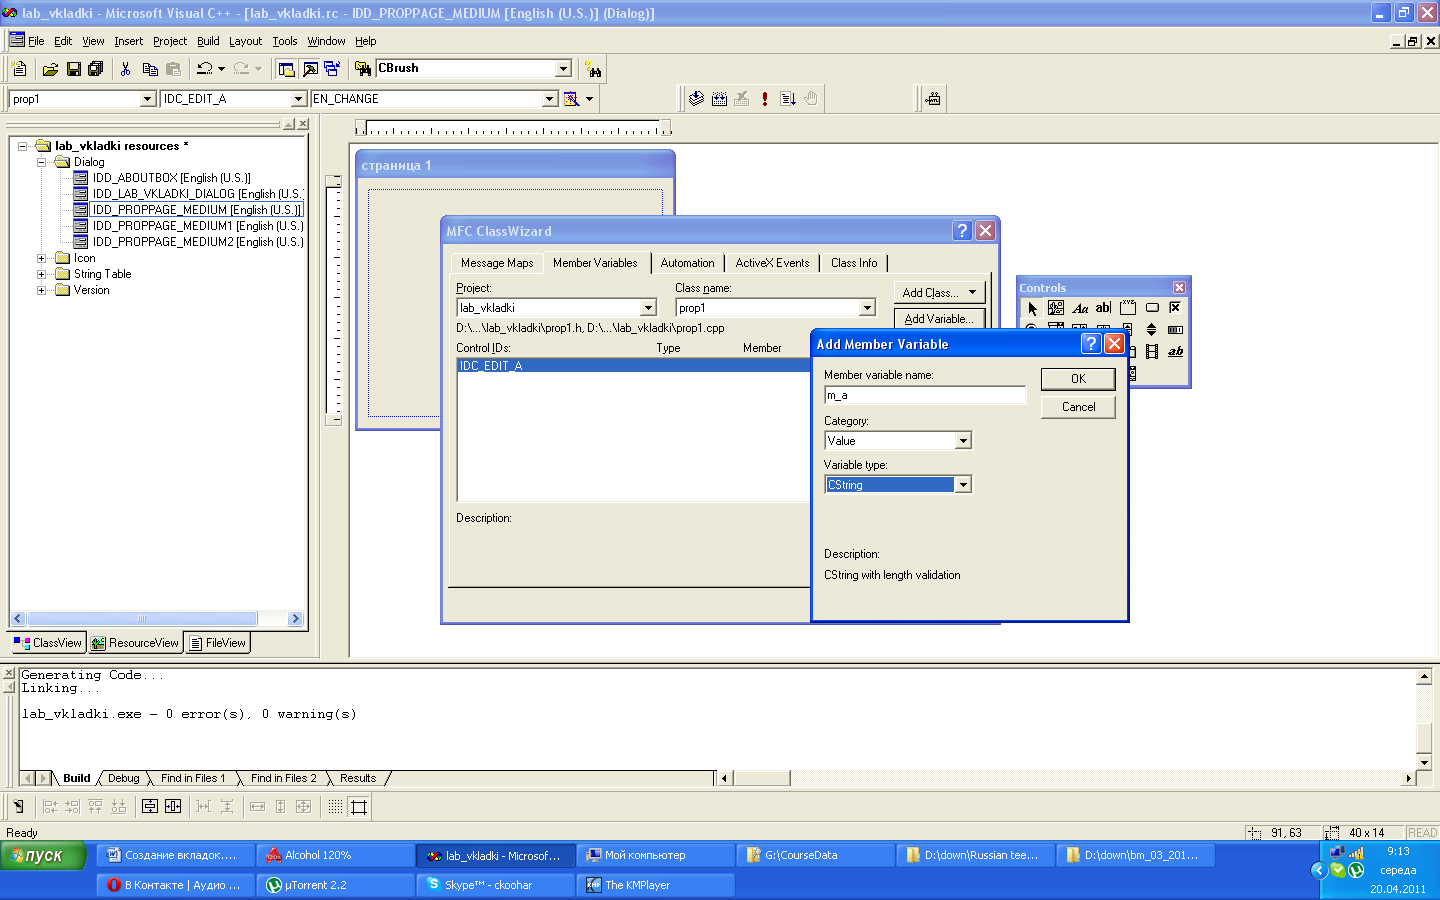Screen dimensions: 1440x900
Task: Click the Window List toolbar icon
Action: coord(332,69)
